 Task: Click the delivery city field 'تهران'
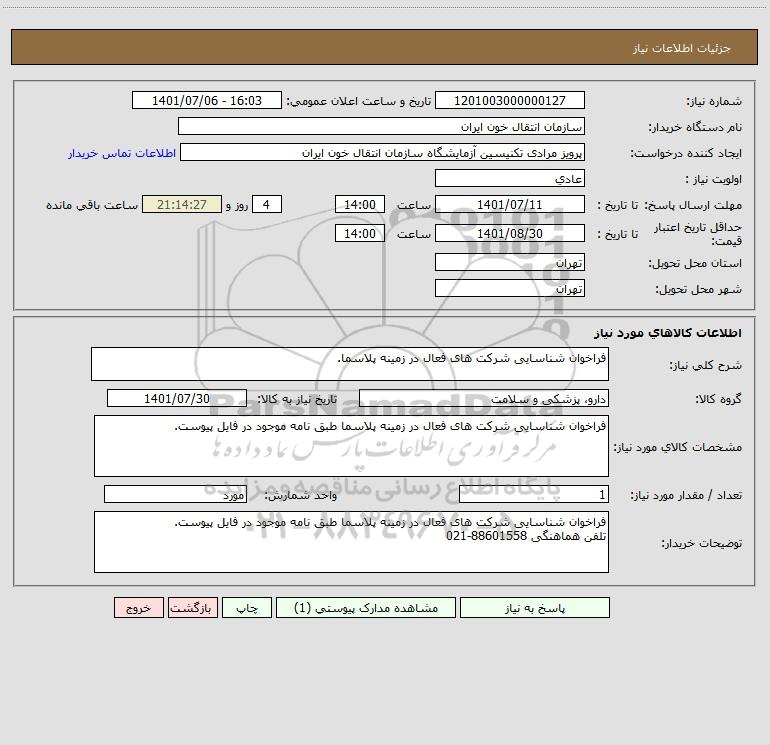510,288
